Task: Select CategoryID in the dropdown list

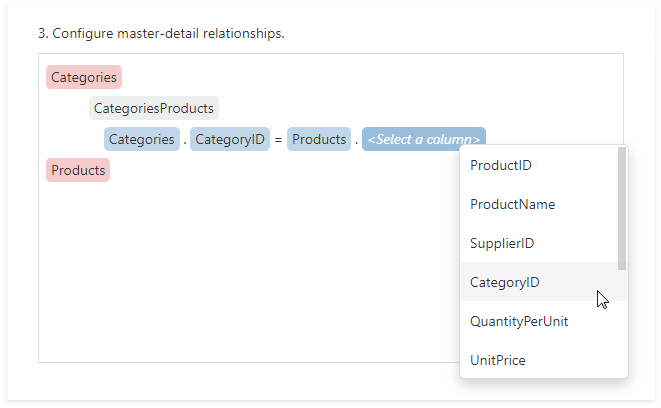Action: pyautogui.click(x=504, y=282)
